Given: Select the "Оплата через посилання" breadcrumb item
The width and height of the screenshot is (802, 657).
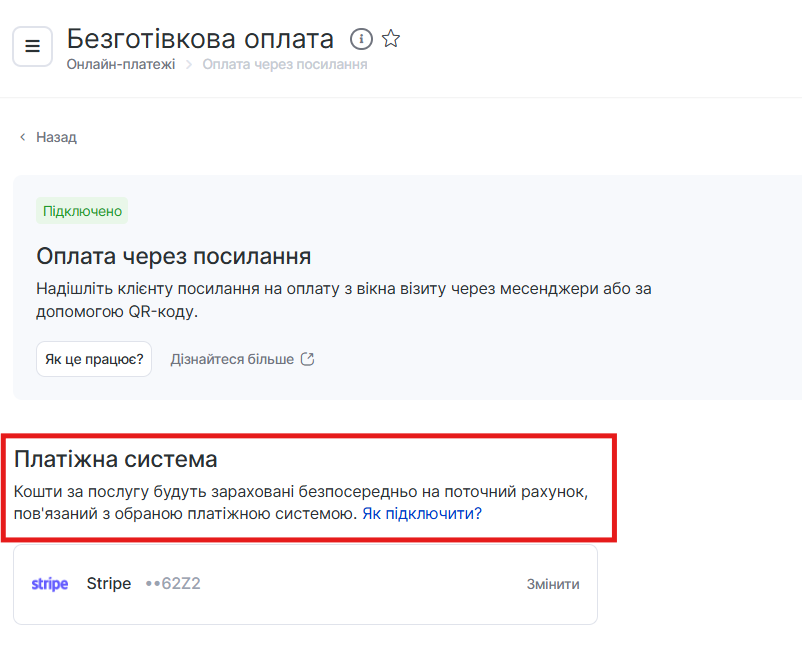Looking at the screenshot, I should (x=284, y=65).
